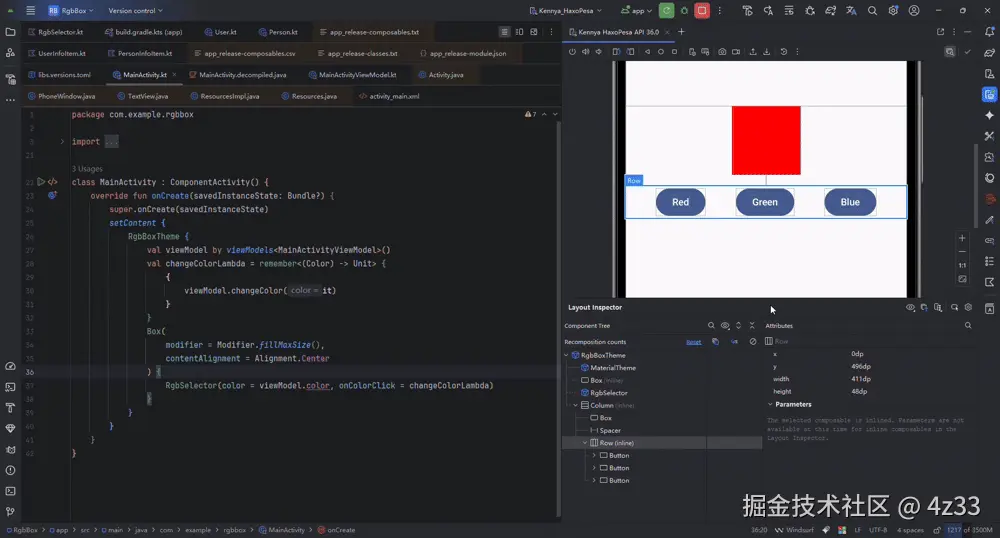Screen dimensions: 1000x538
Task: Collapse the RgbBoxTheme tree node
Action: 566,355
